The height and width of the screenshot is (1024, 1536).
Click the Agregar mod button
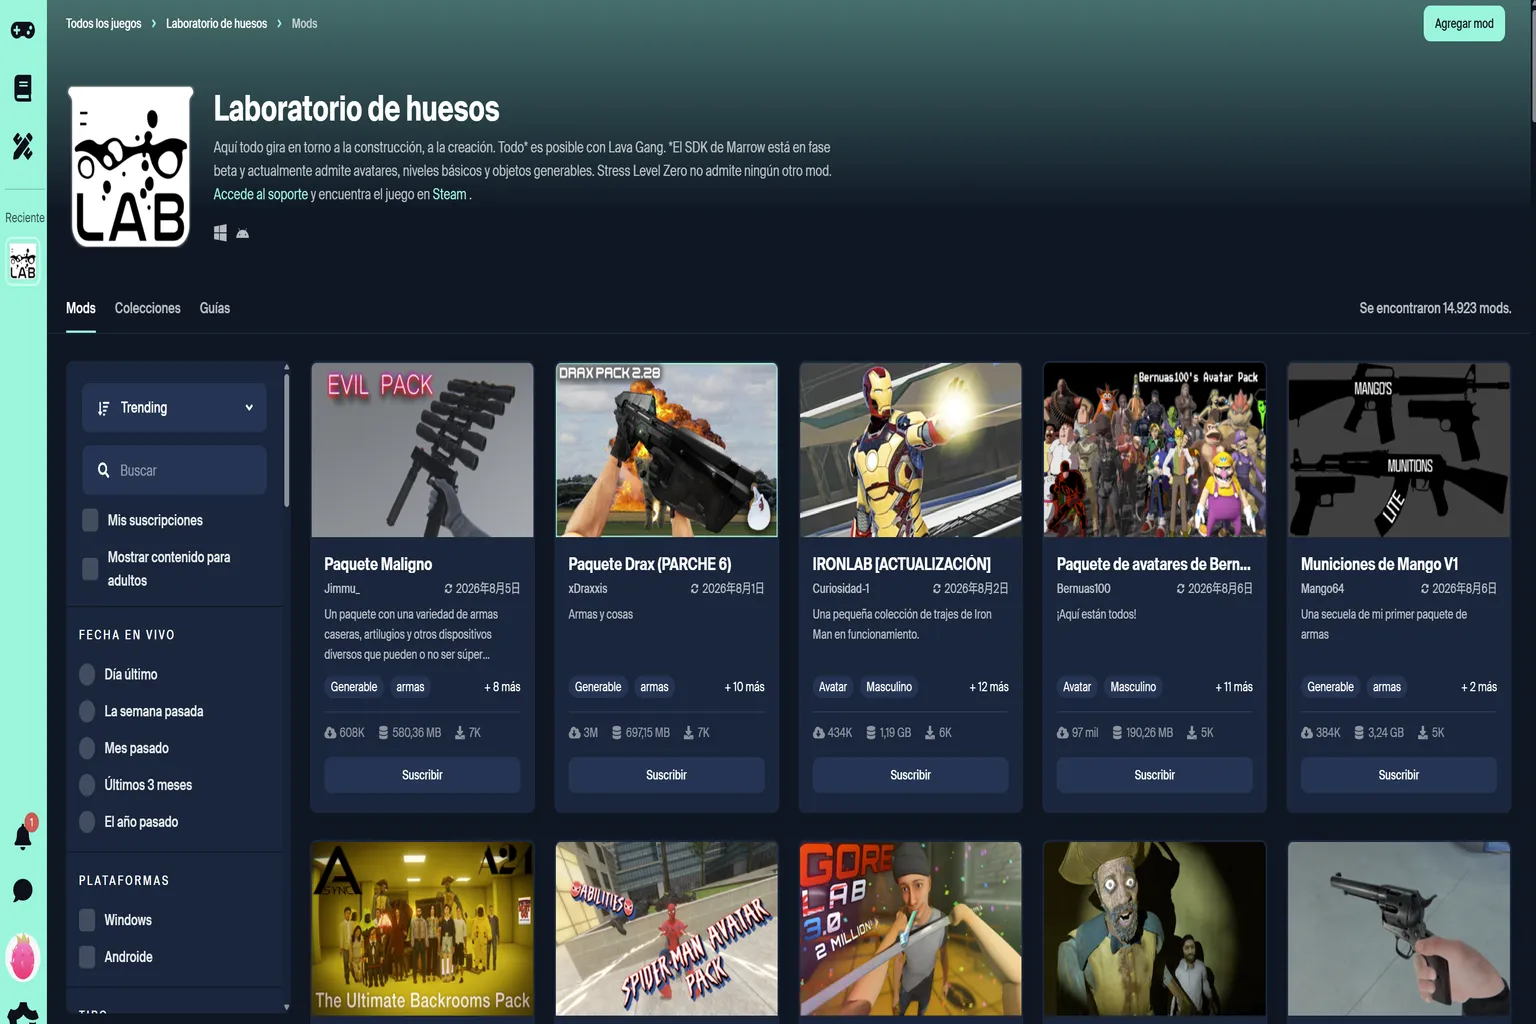click(x=1464, y=24)
